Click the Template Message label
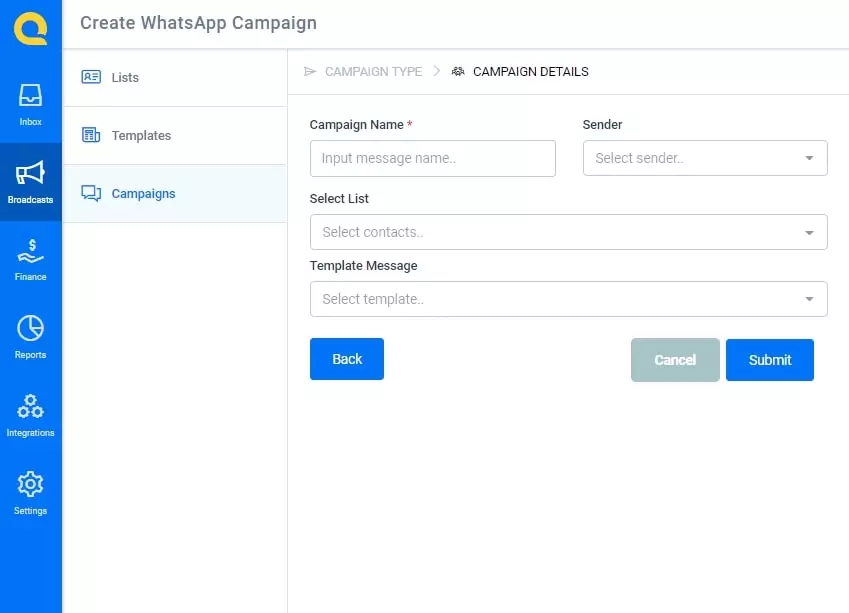Viewport: 849px width, 613px height. [363, 265]
